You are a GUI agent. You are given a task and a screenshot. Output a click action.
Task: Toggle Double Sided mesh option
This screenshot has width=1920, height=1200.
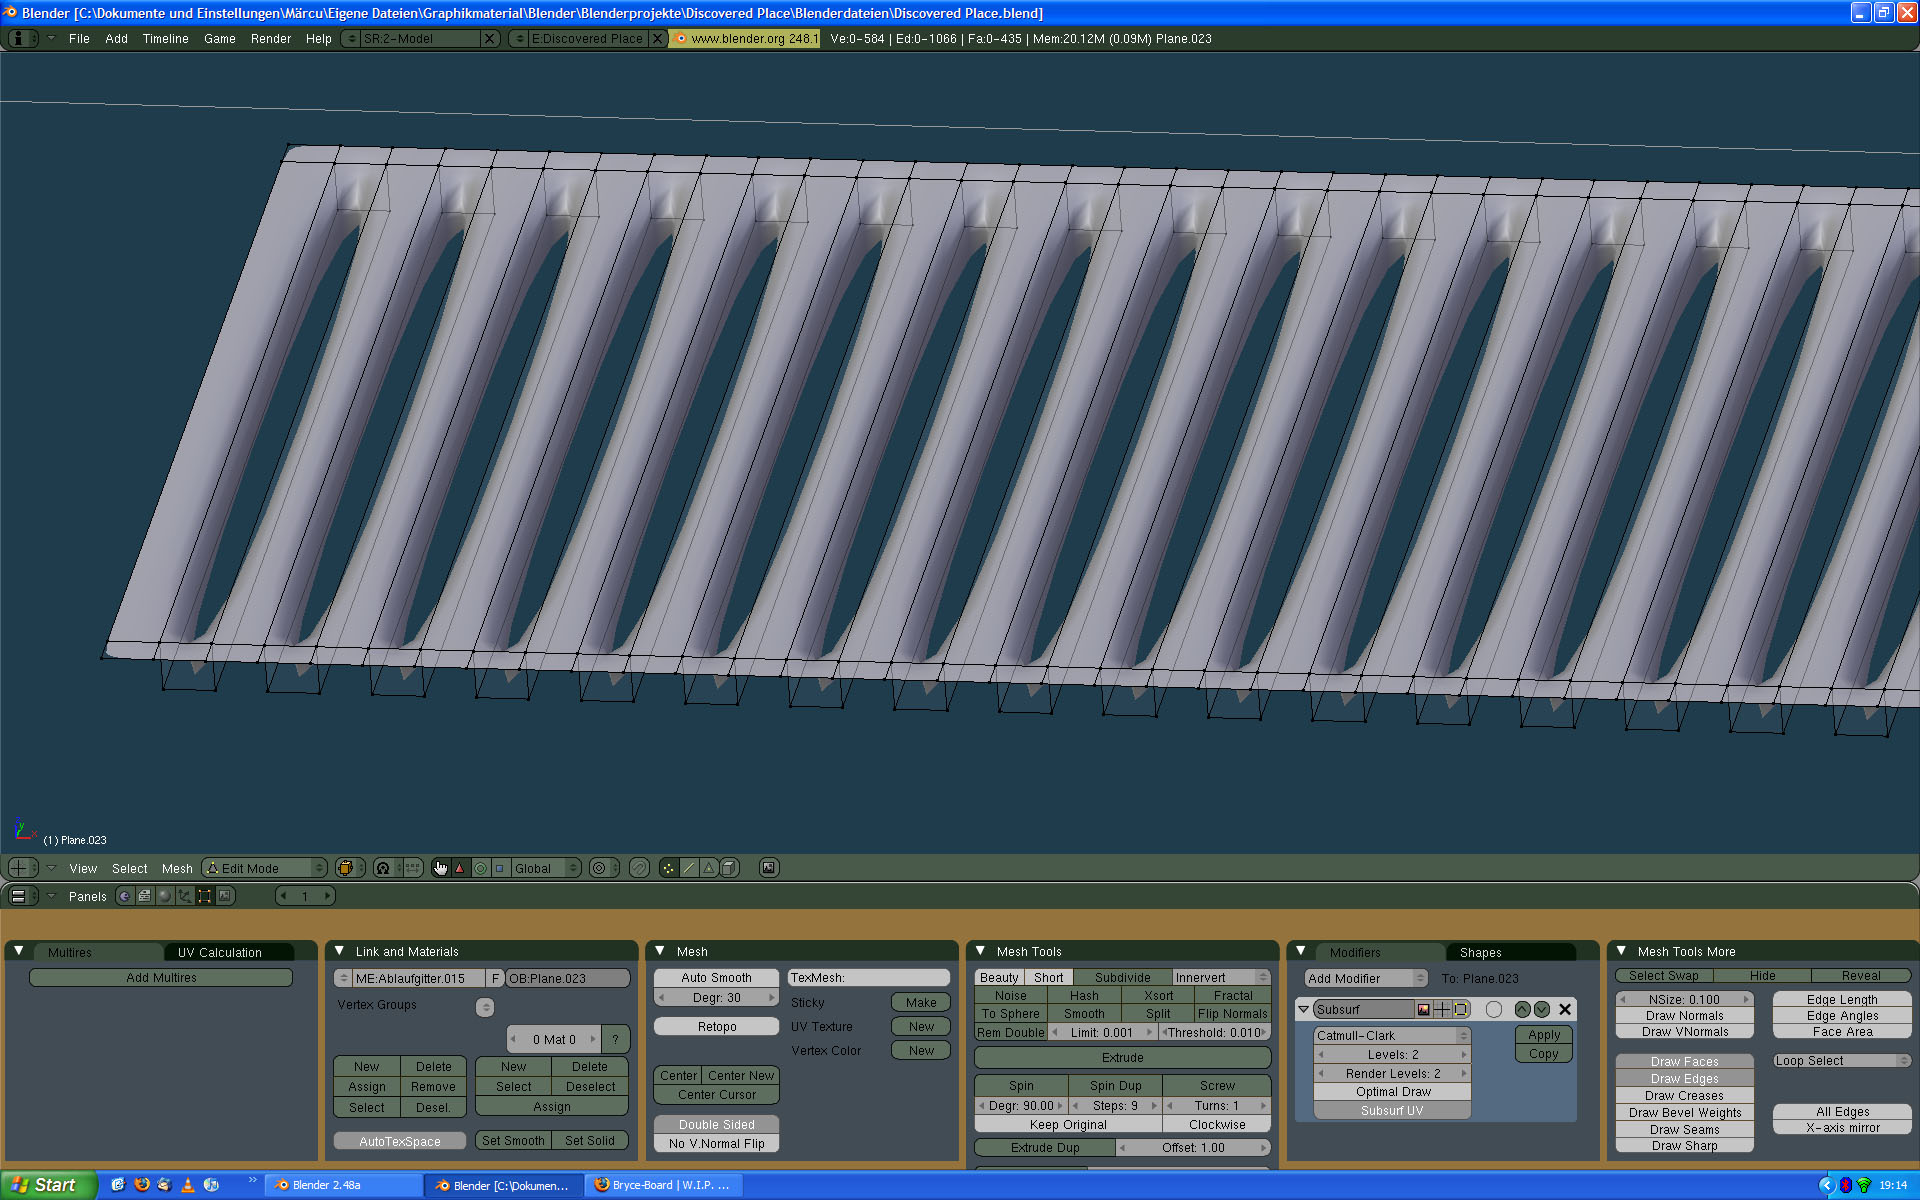pos(716,1125)
